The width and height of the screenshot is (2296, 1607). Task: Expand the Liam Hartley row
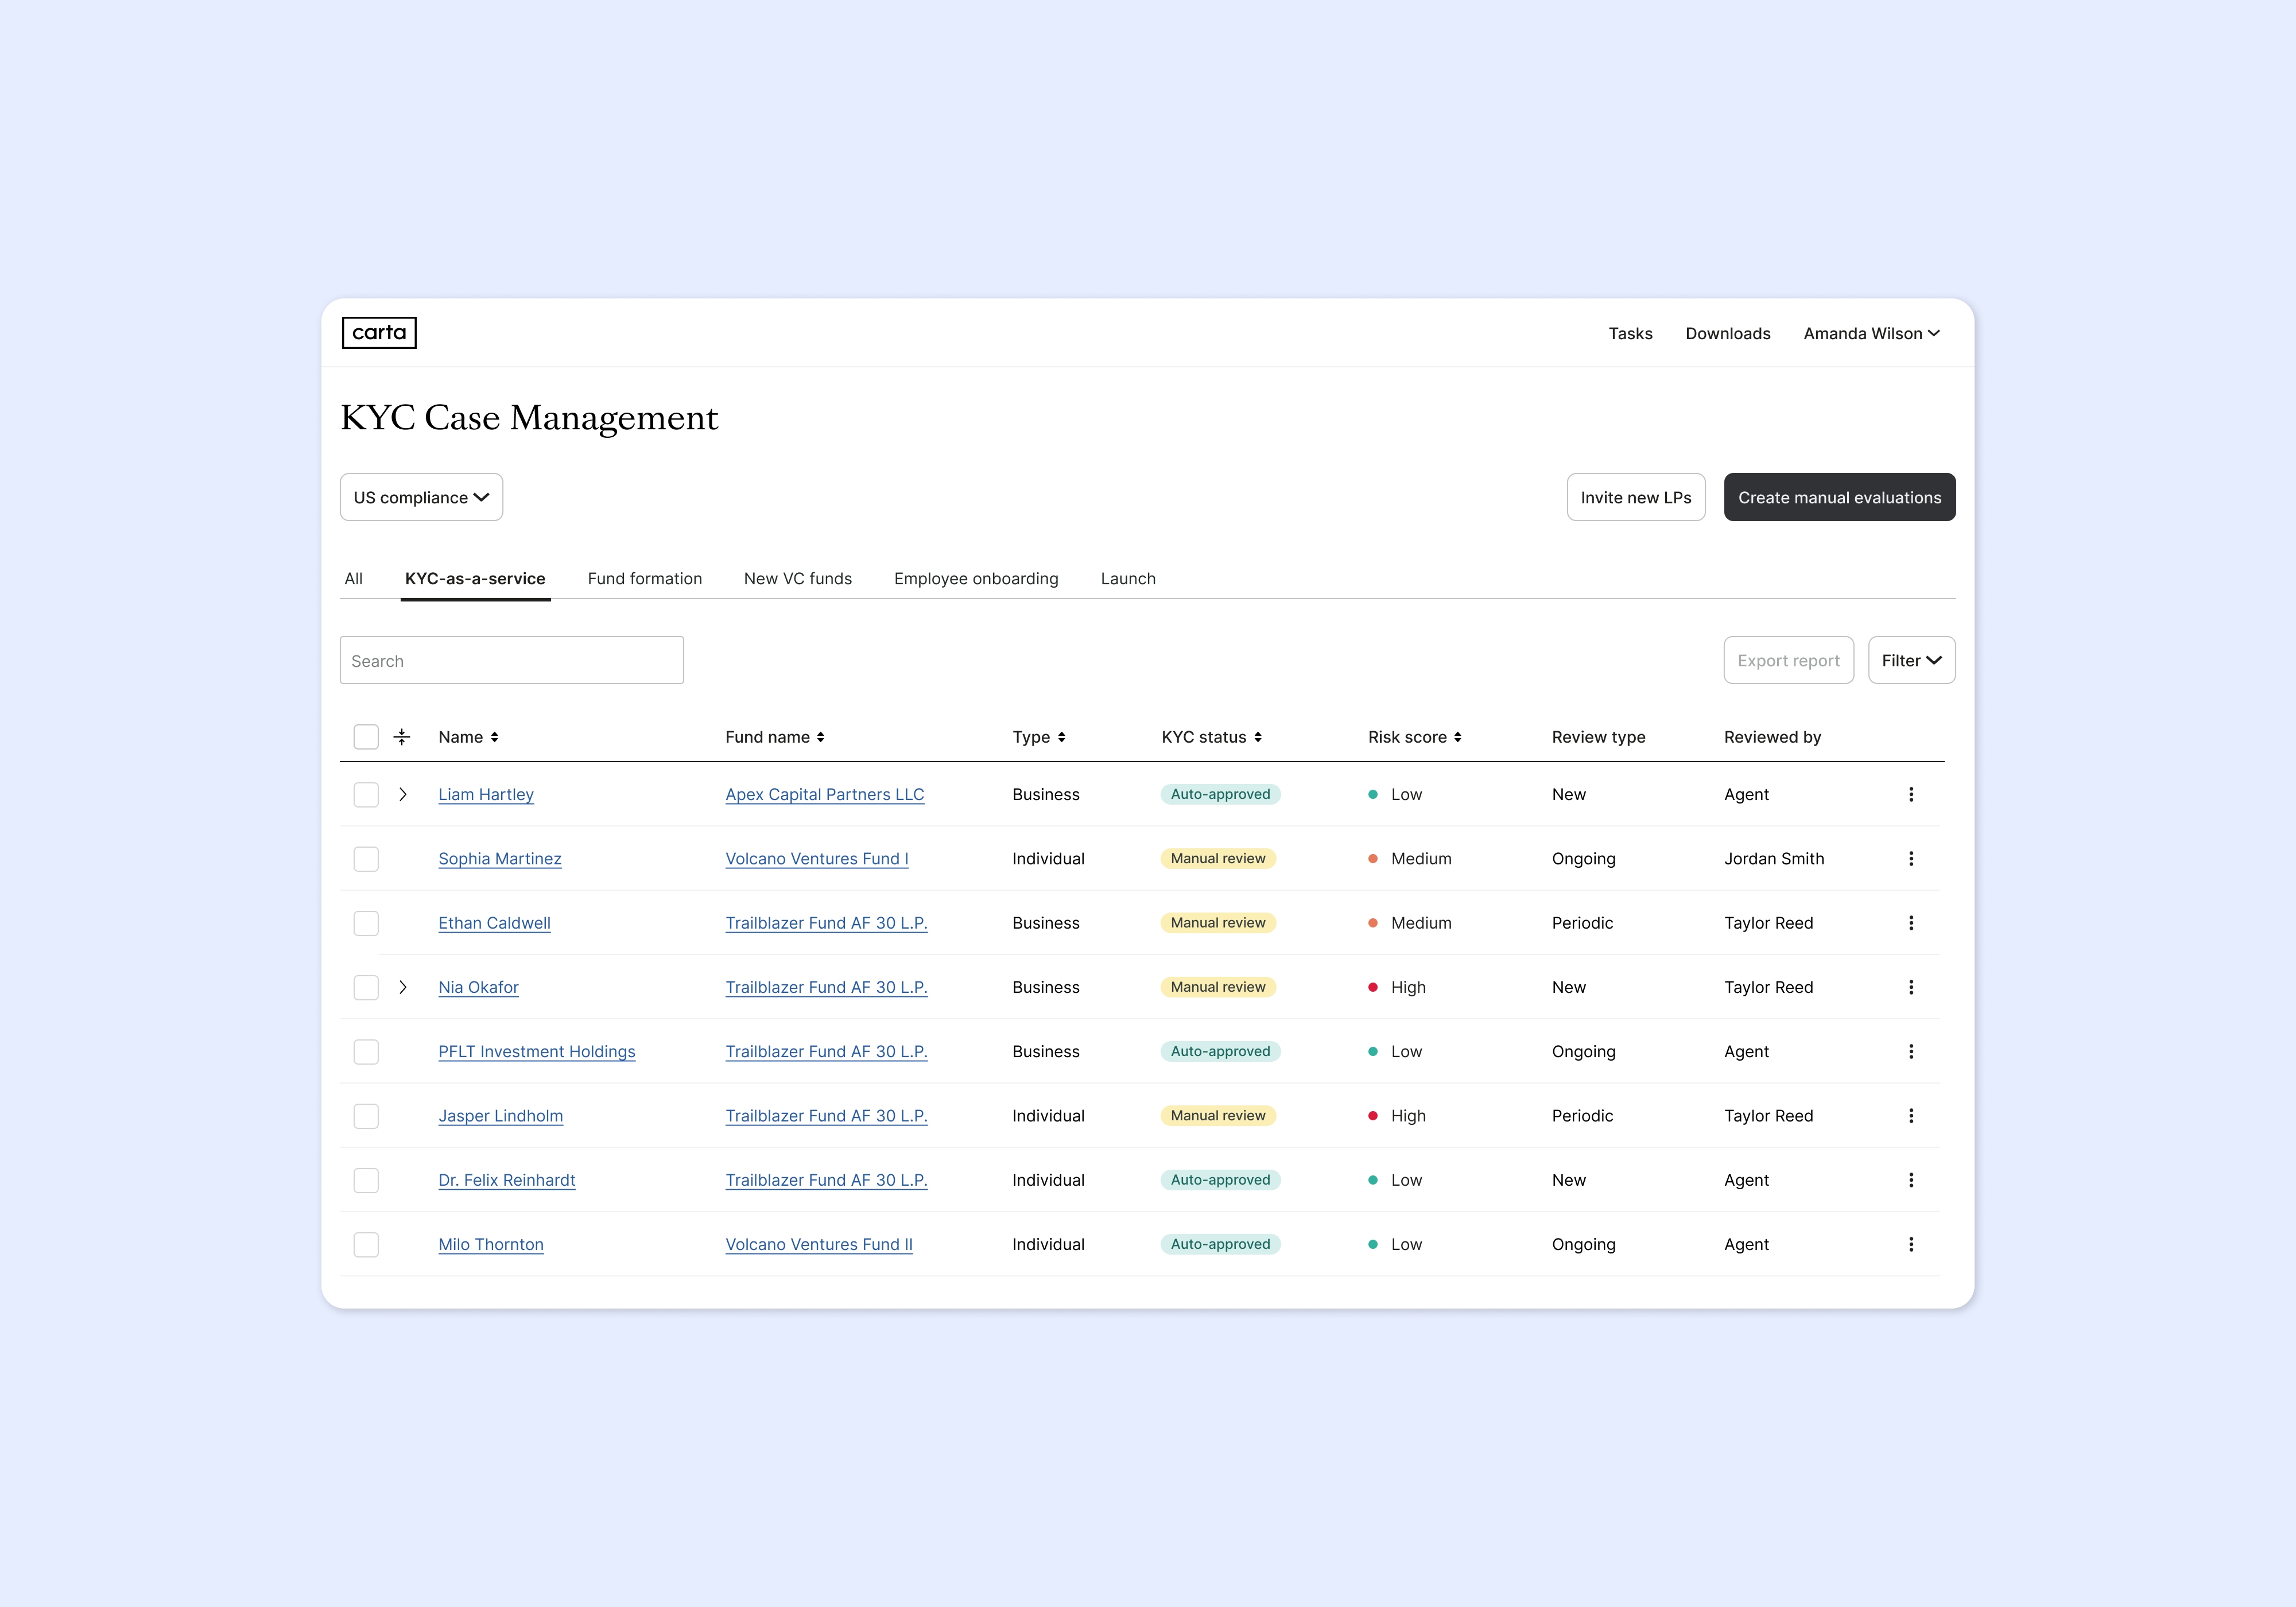pos(403,794)
